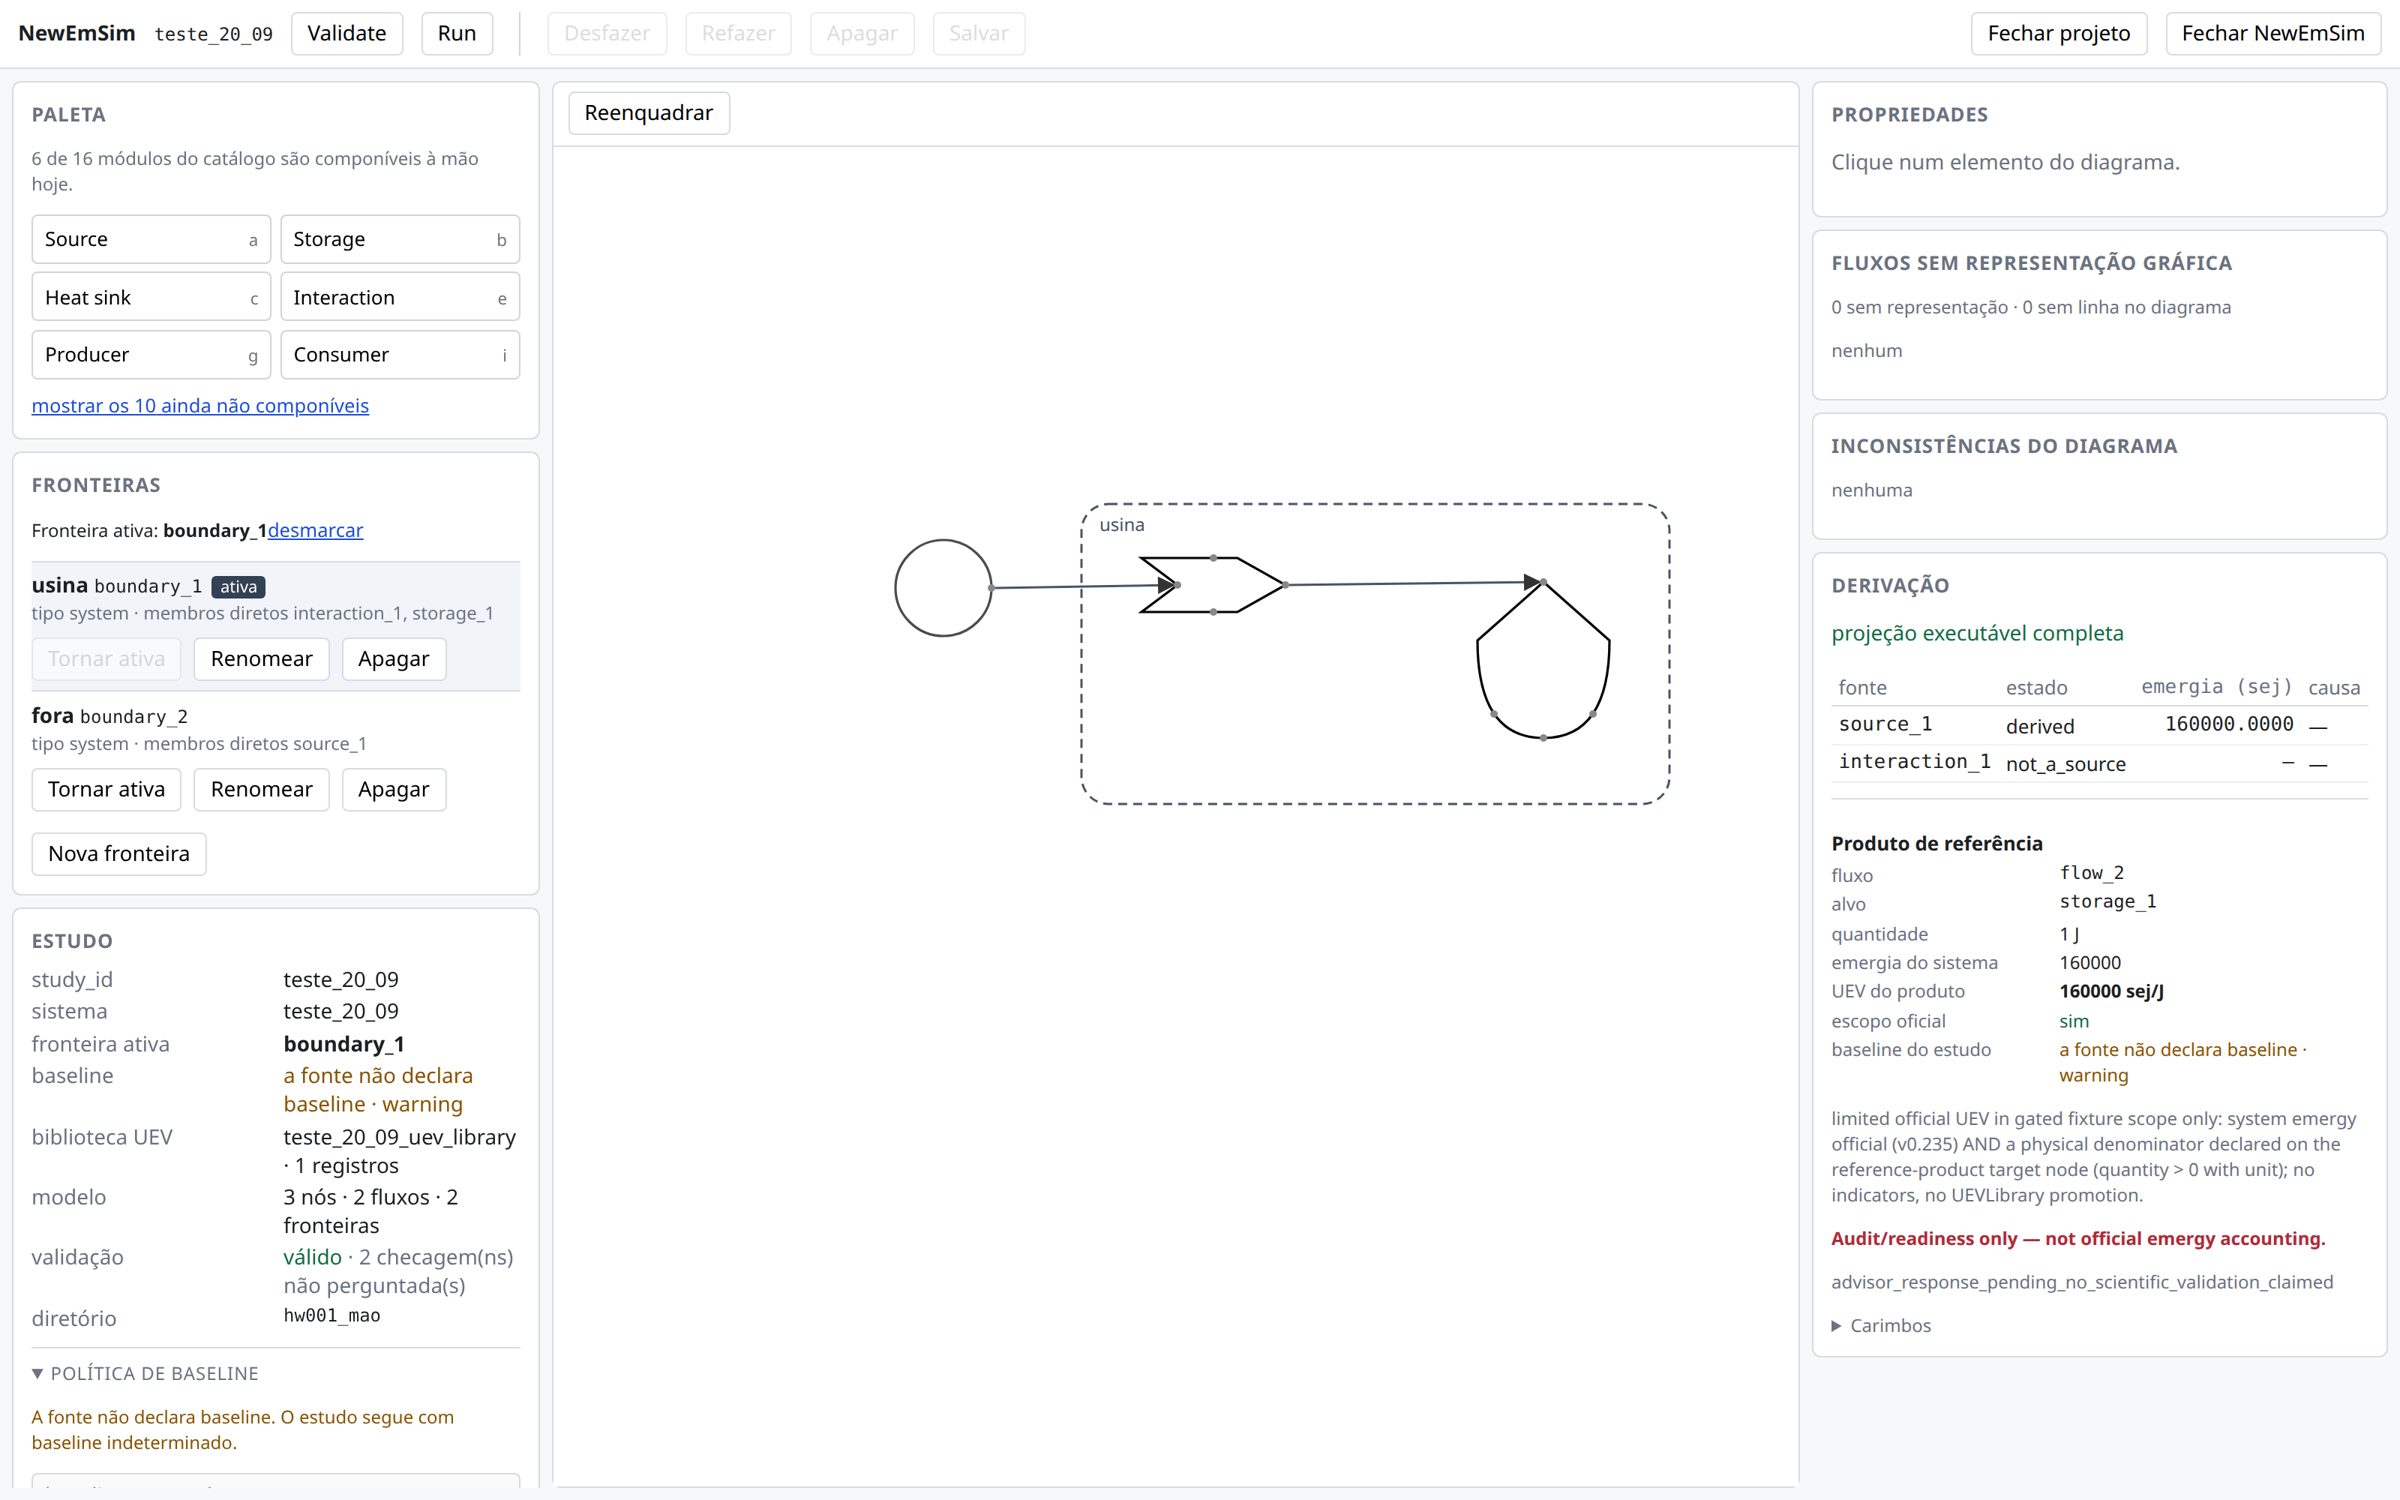The height and width of the screenshot is (1500, 2400).
Task: Rename the usina boundary
Action: point(261,659)
